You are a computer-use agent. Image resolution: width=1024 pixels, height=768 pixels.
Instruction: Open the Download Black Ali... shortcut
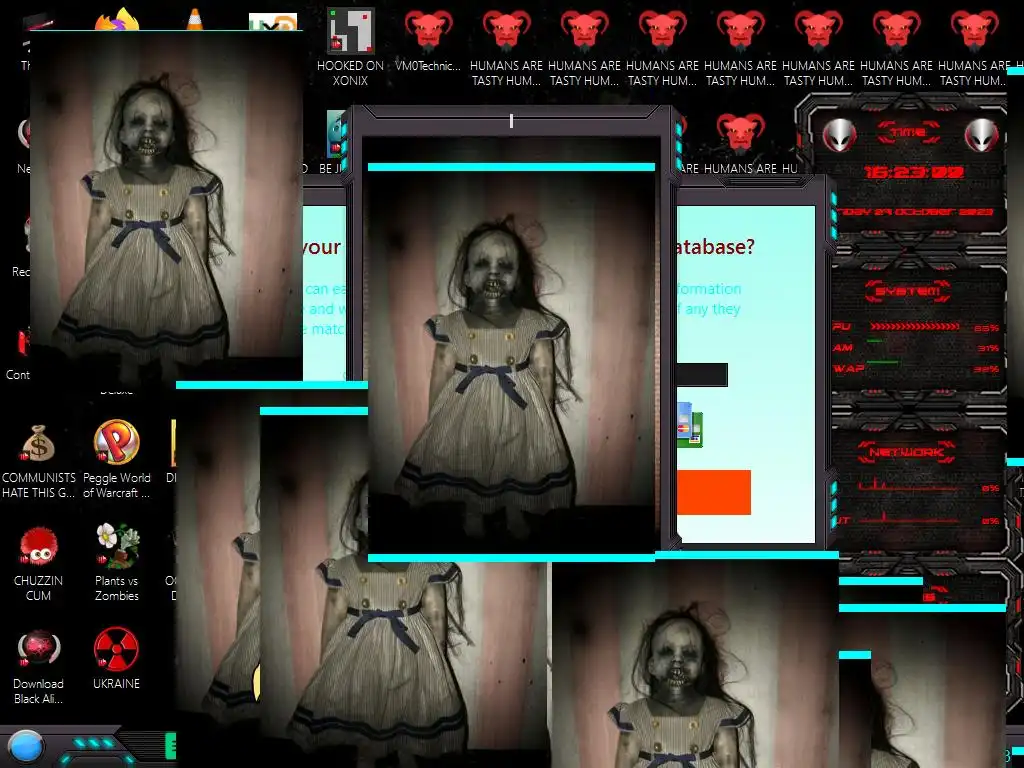(x=39, y=666)
